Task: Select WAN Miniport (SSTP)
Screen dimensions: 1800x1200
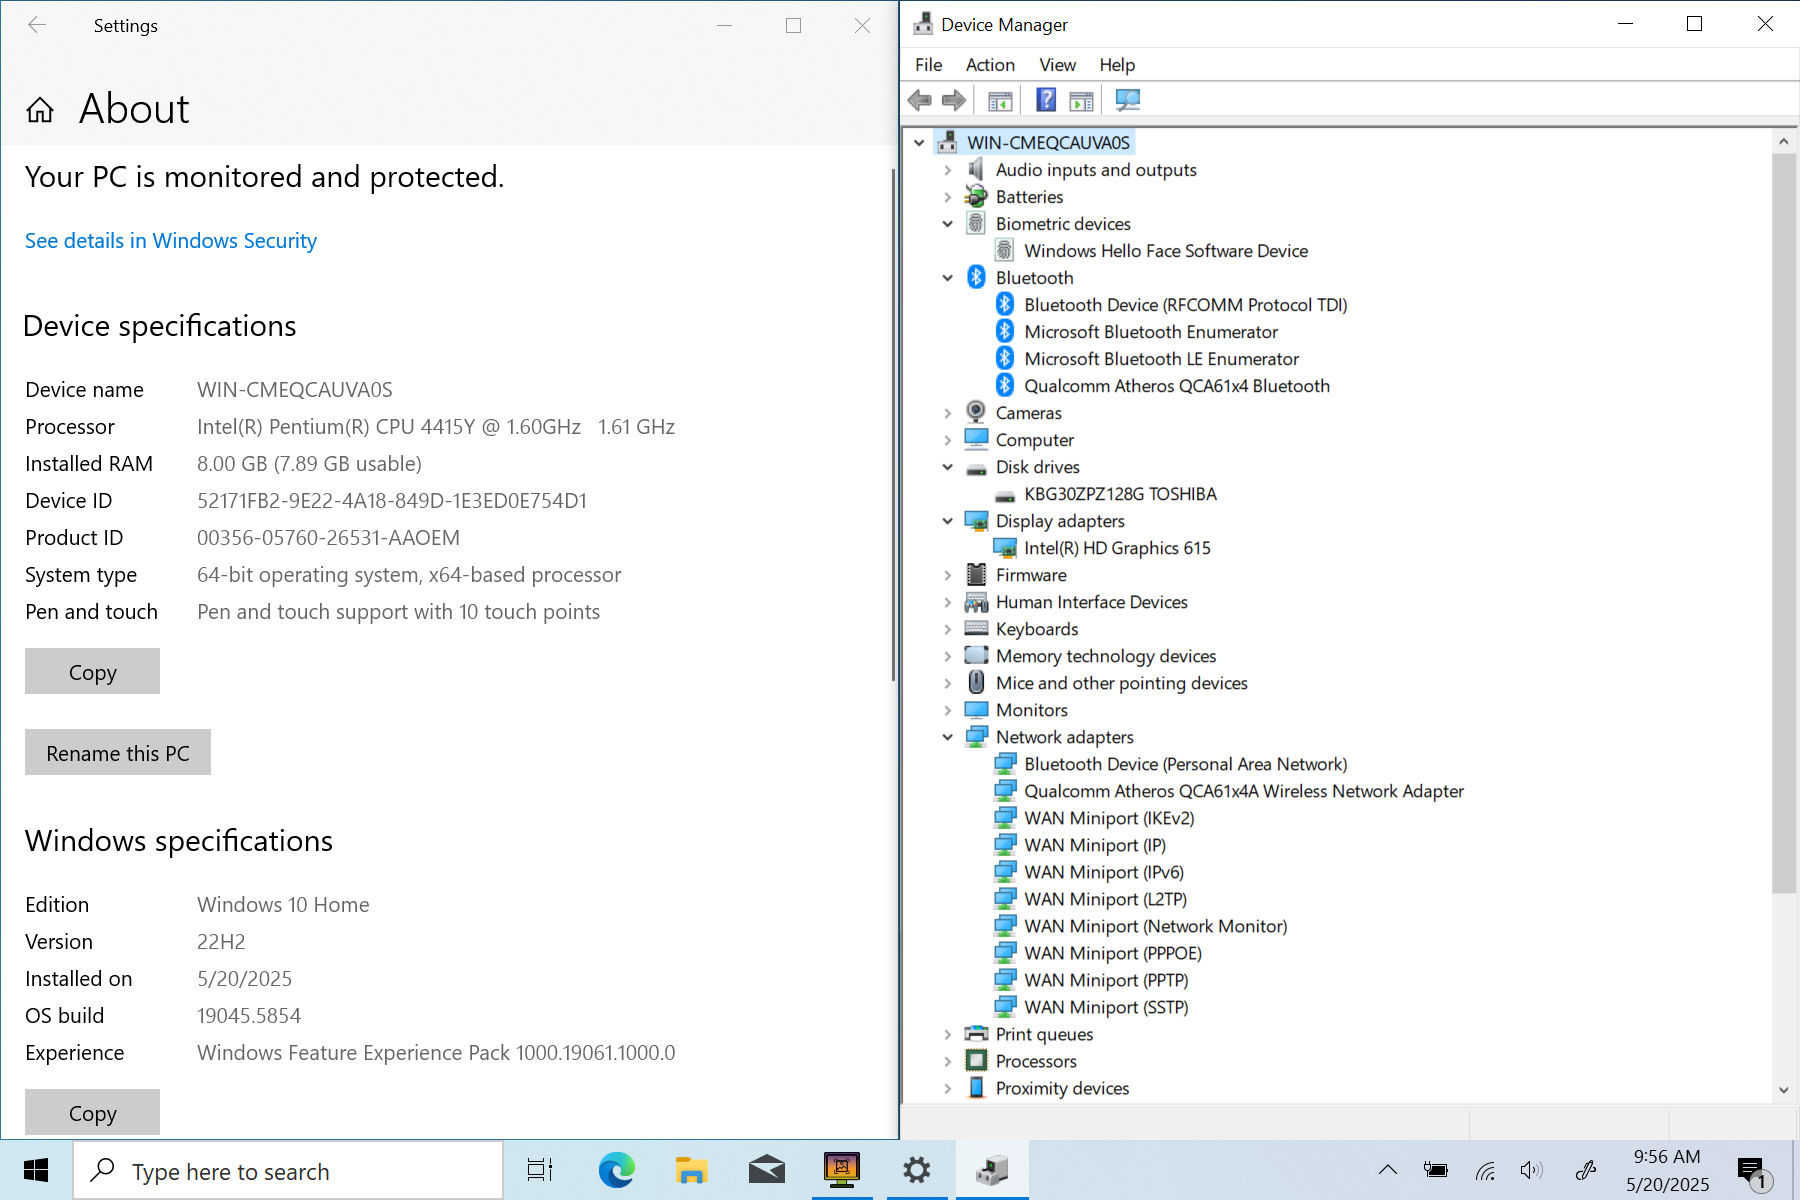Action: (1106, 1007)
